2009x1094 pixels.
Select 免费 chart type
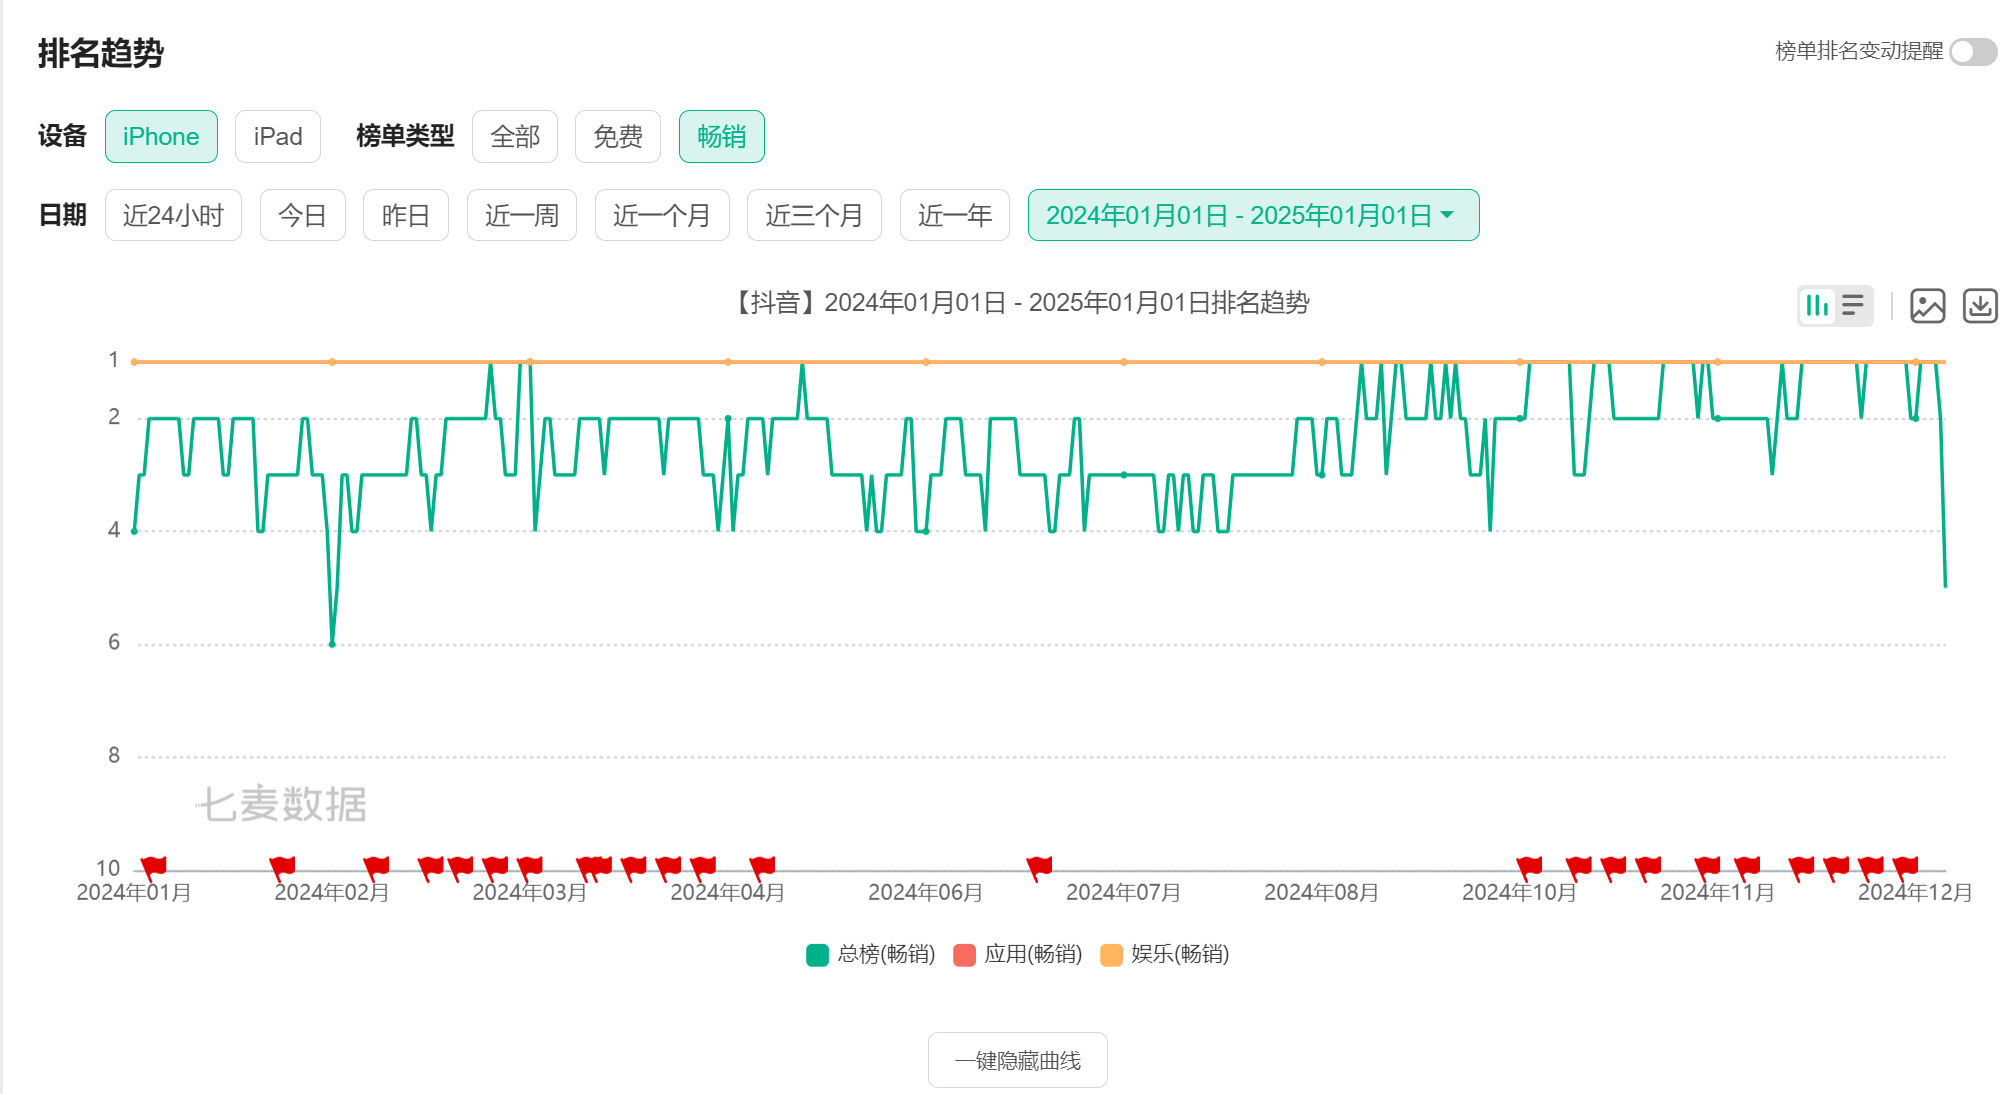click(x=617, y=137)
